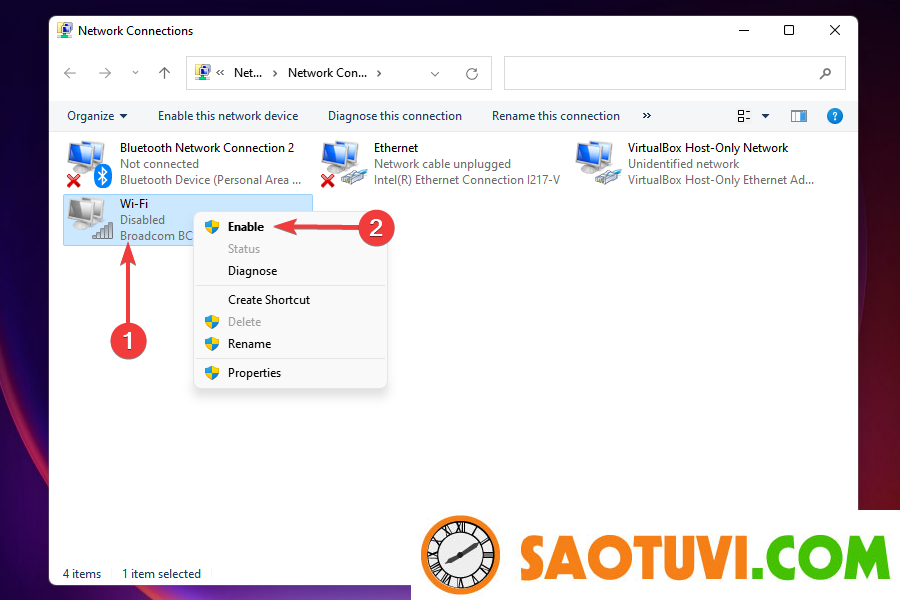Toggle the preview pane icon

tap(798, 116)
